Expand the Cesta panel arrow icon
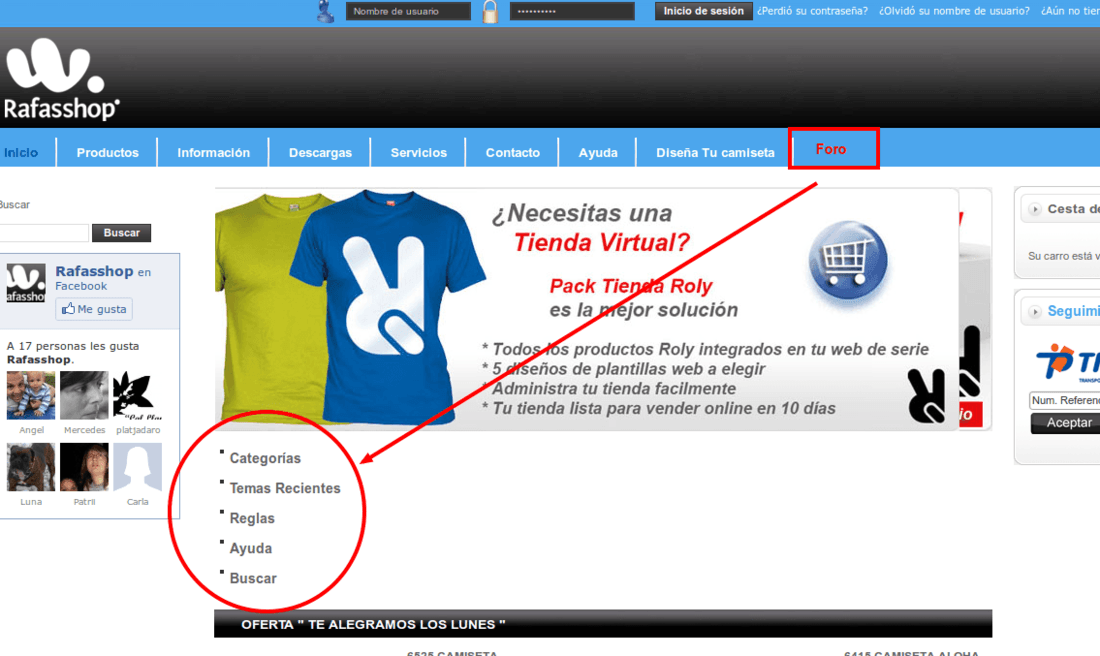The height and width of the screenshot is (656, 1100). [x=1035, y=209]
